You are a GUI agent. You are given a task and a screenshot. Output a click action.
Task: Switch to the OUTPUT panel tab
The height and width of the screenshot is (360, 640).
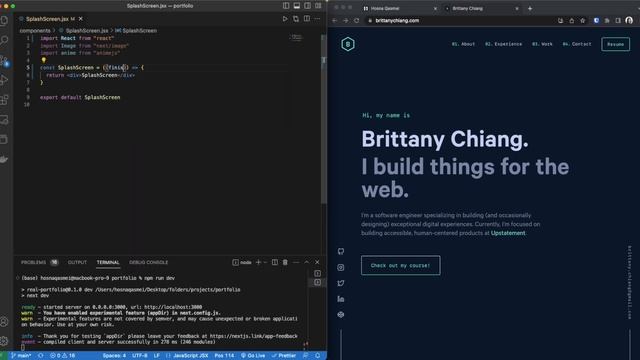77,262
